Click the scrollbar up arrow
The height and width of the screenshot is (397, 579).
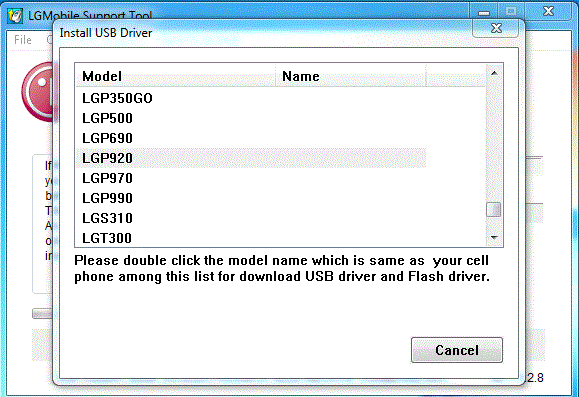point(494,73)
